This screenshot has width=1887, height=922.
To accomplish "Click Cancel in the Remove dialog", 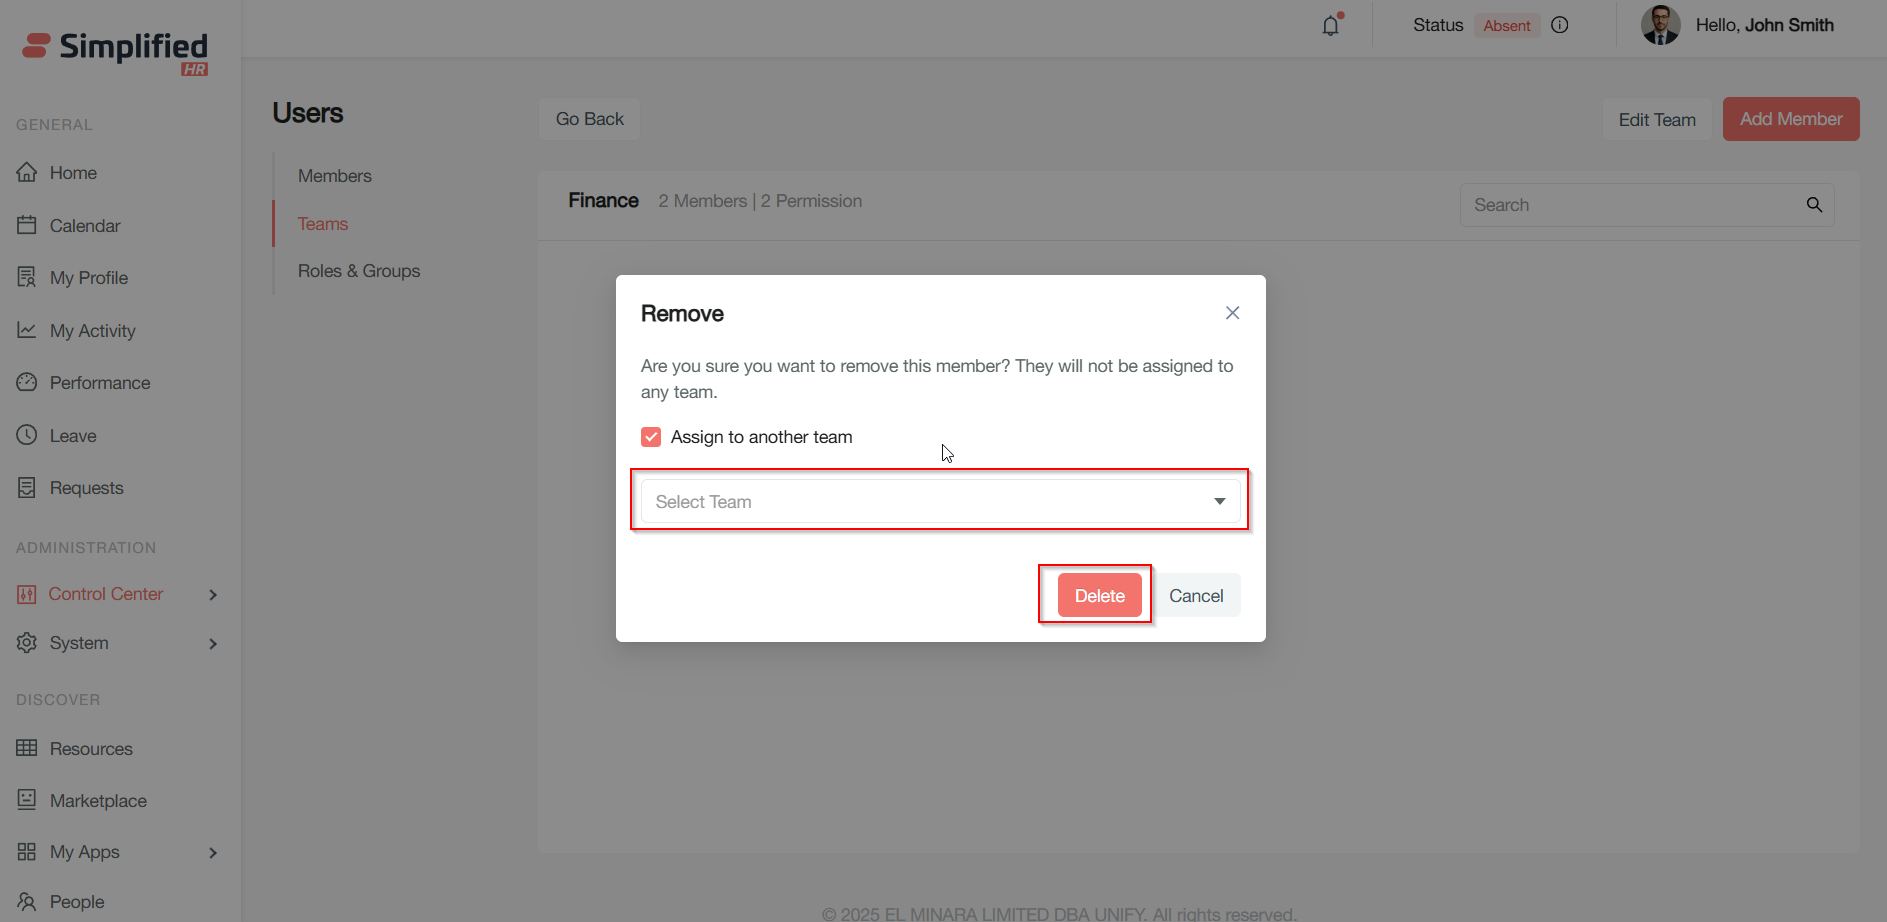I will 1196,596.
